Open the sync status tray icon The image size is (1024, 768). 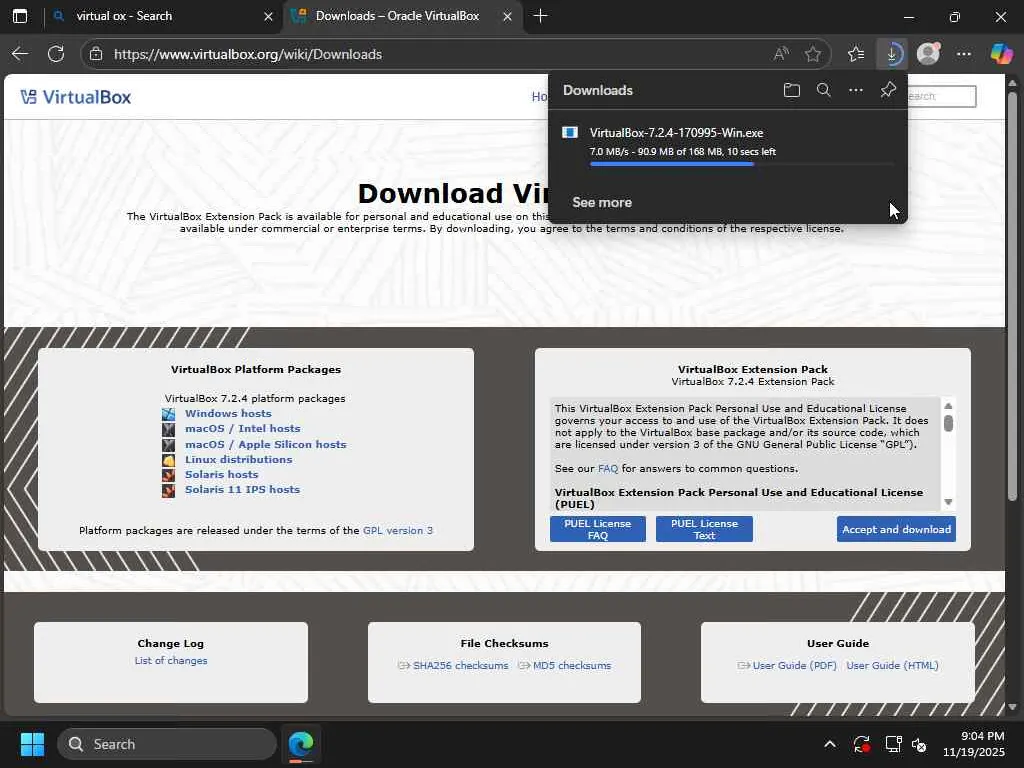pos(861,744)
